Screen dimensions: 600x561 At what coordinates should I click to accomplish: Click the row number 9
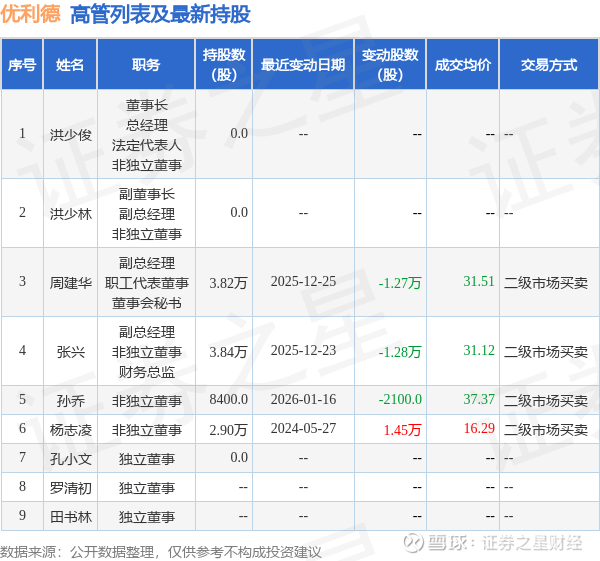click(22, 515)
